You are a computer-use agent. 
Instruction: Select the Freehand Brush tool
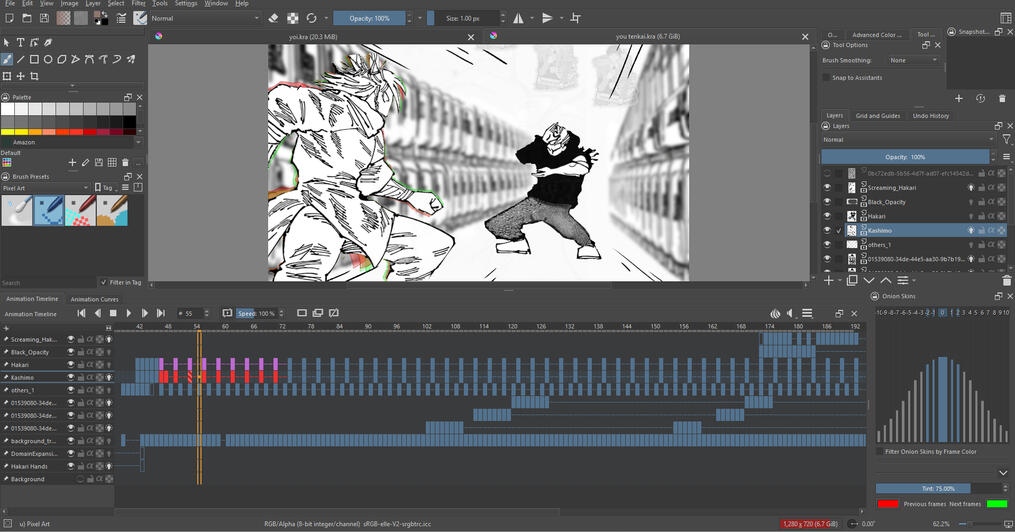7,59
